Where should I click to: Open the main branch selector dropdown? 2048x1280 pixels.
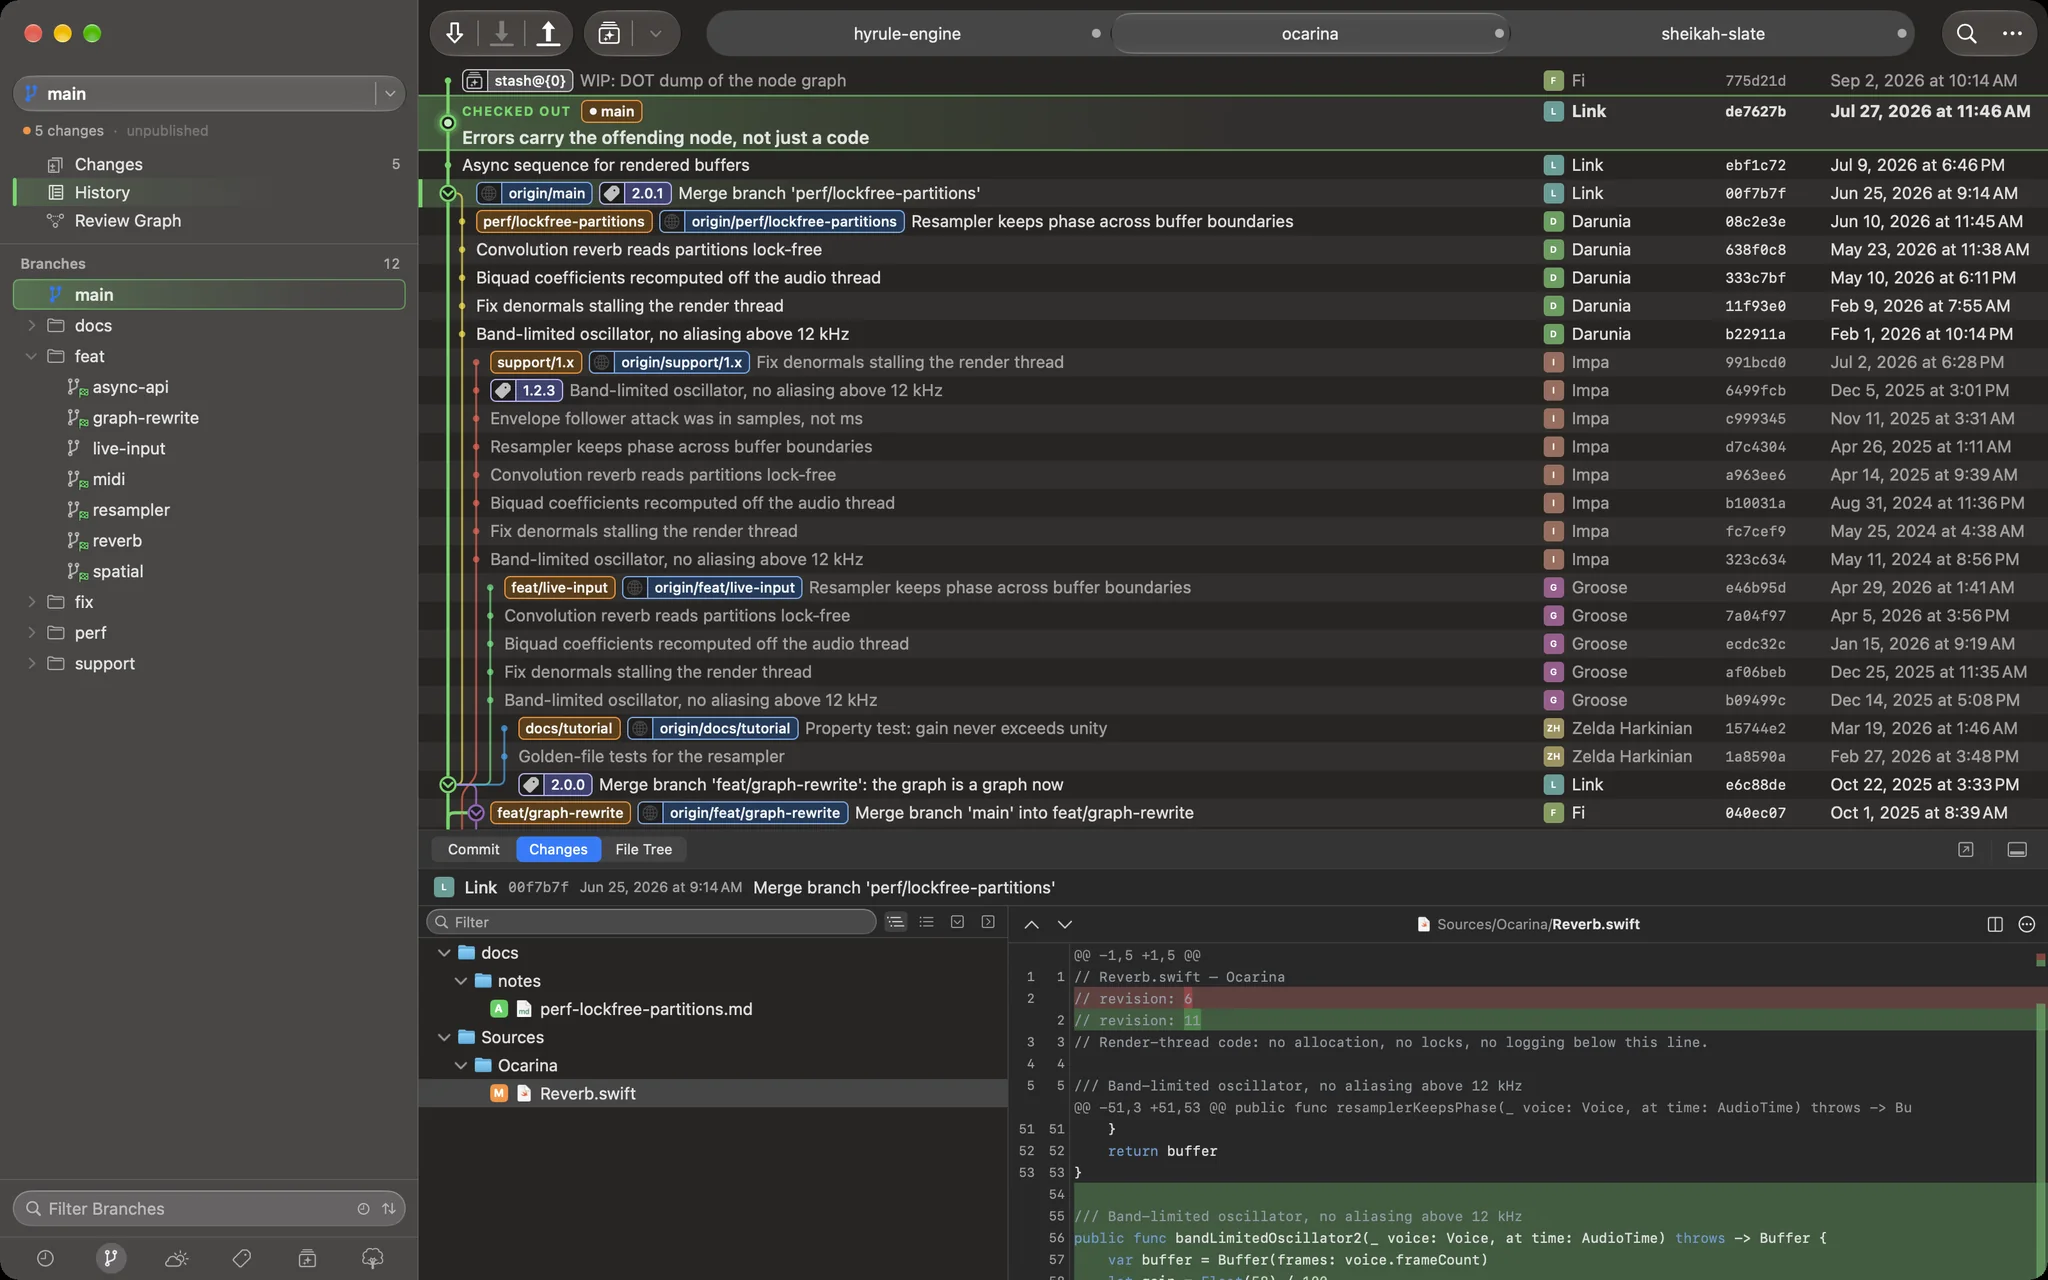click(x=390, y=93)
